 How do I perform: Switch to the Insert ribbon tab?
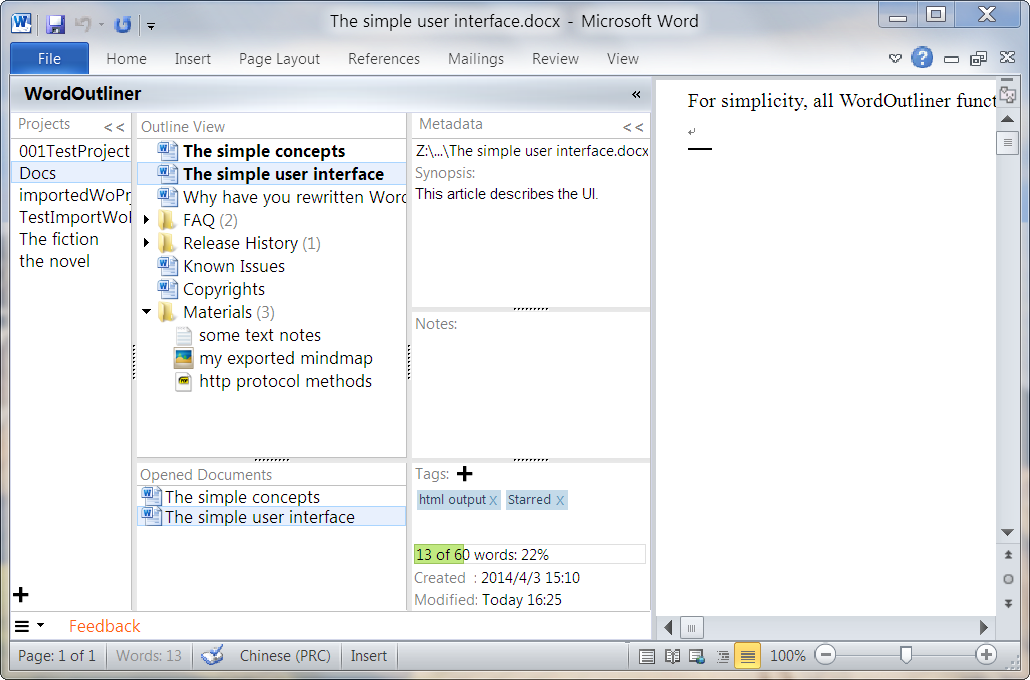point(192,58)
